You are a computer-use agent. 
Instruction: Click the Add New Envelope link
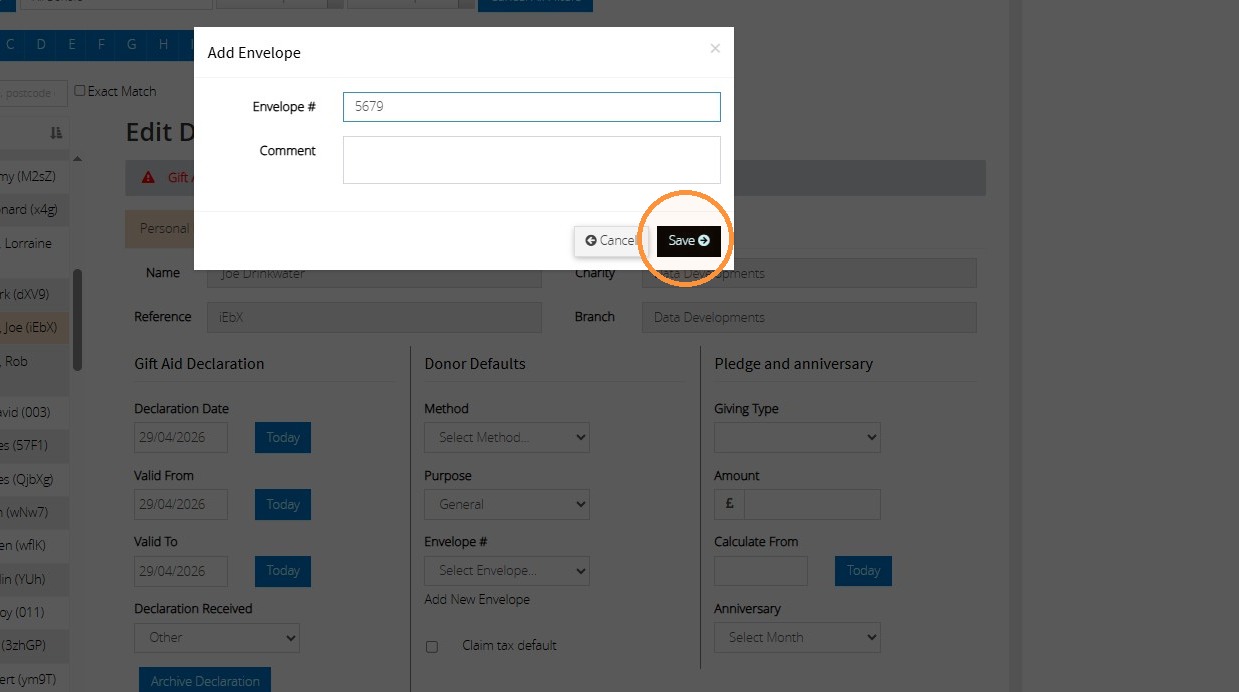click(477, 600)
